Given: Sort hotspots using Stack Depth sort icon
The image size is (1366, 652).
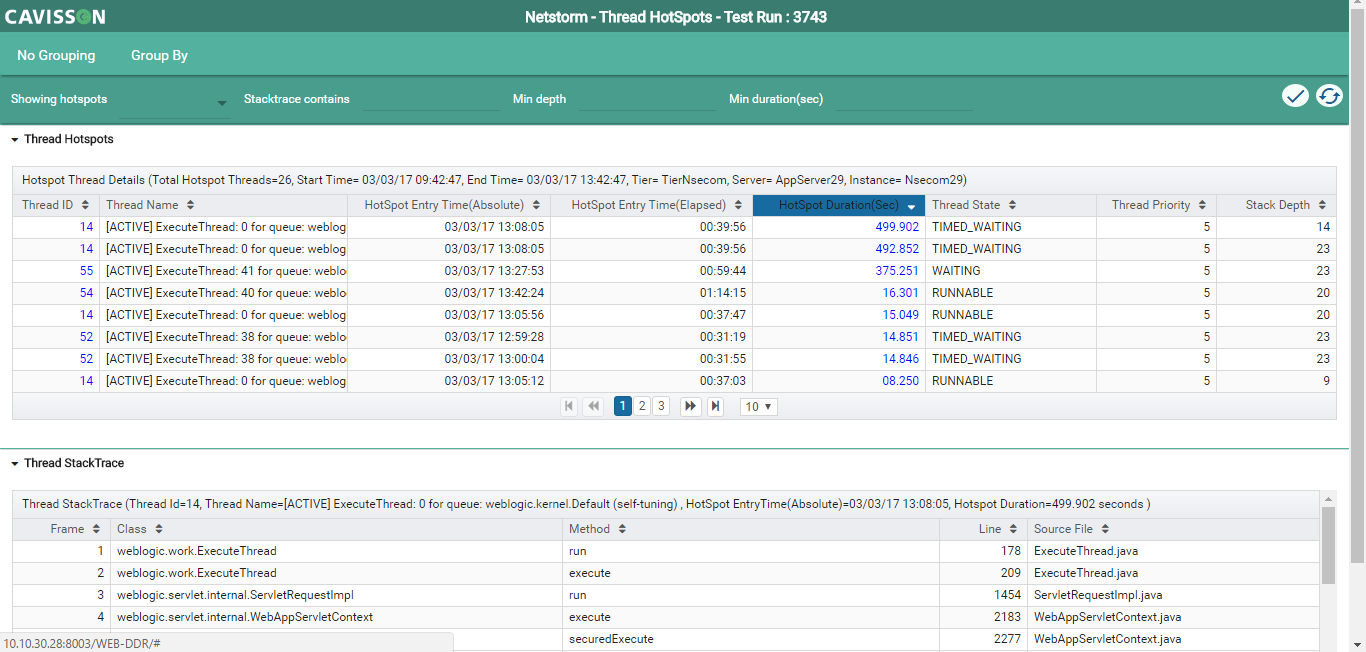Looking at the screenshot, I should point(1322,205).
